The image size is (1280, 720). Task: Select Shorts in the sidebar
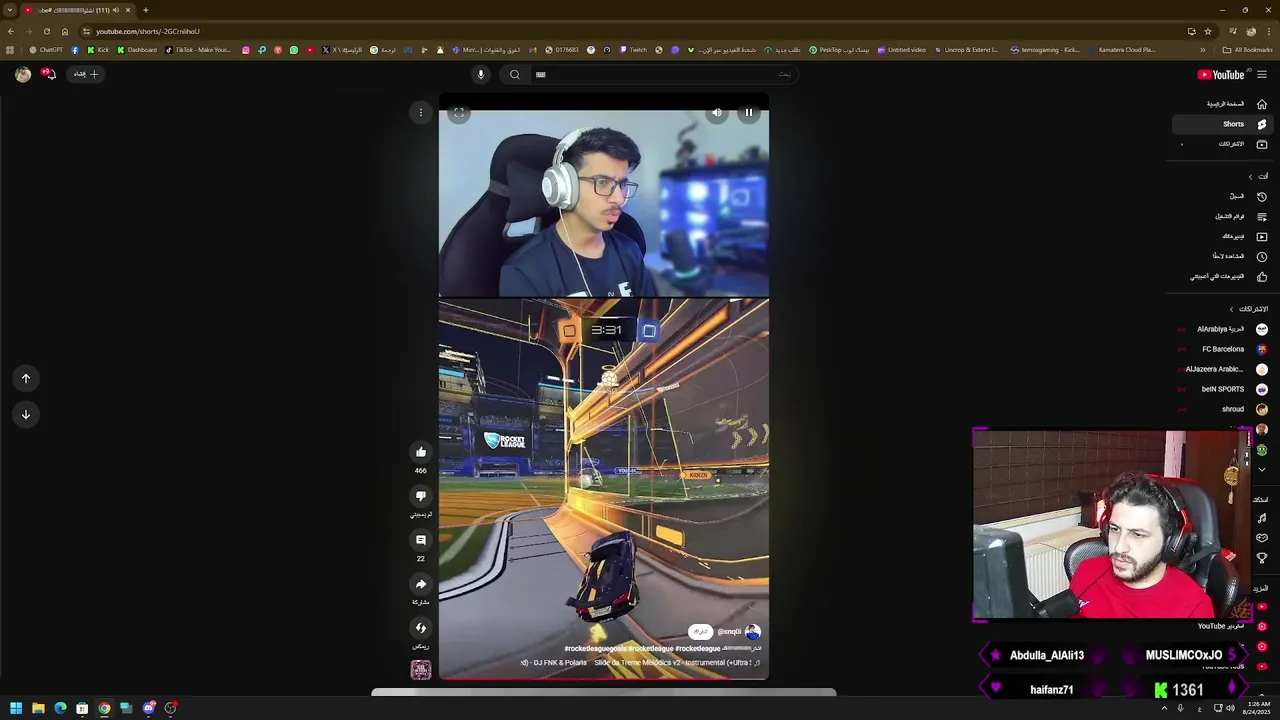1221,124
